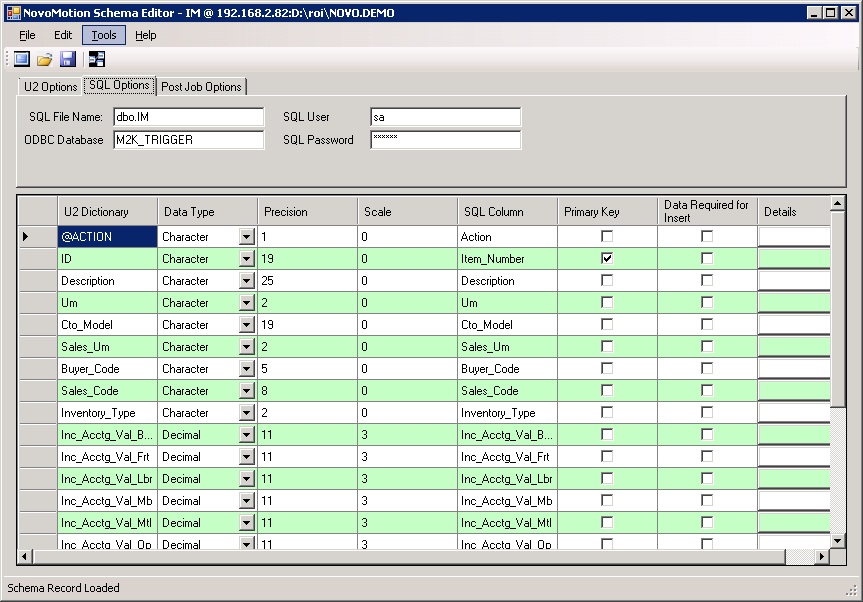The height and width of the screenshot is (602, 863).
Task: Expand the Data Type dropdown for Sales_Um
Action: pos(247,347)
